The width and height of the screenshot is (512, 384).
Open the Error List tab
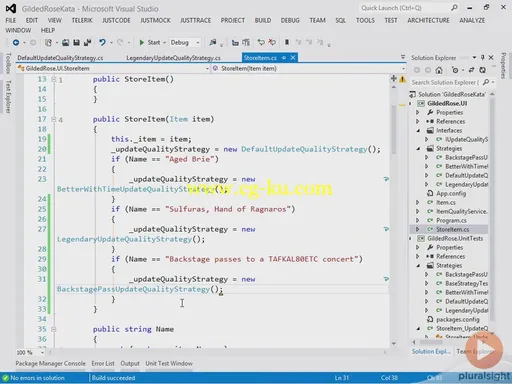(103, 363)
